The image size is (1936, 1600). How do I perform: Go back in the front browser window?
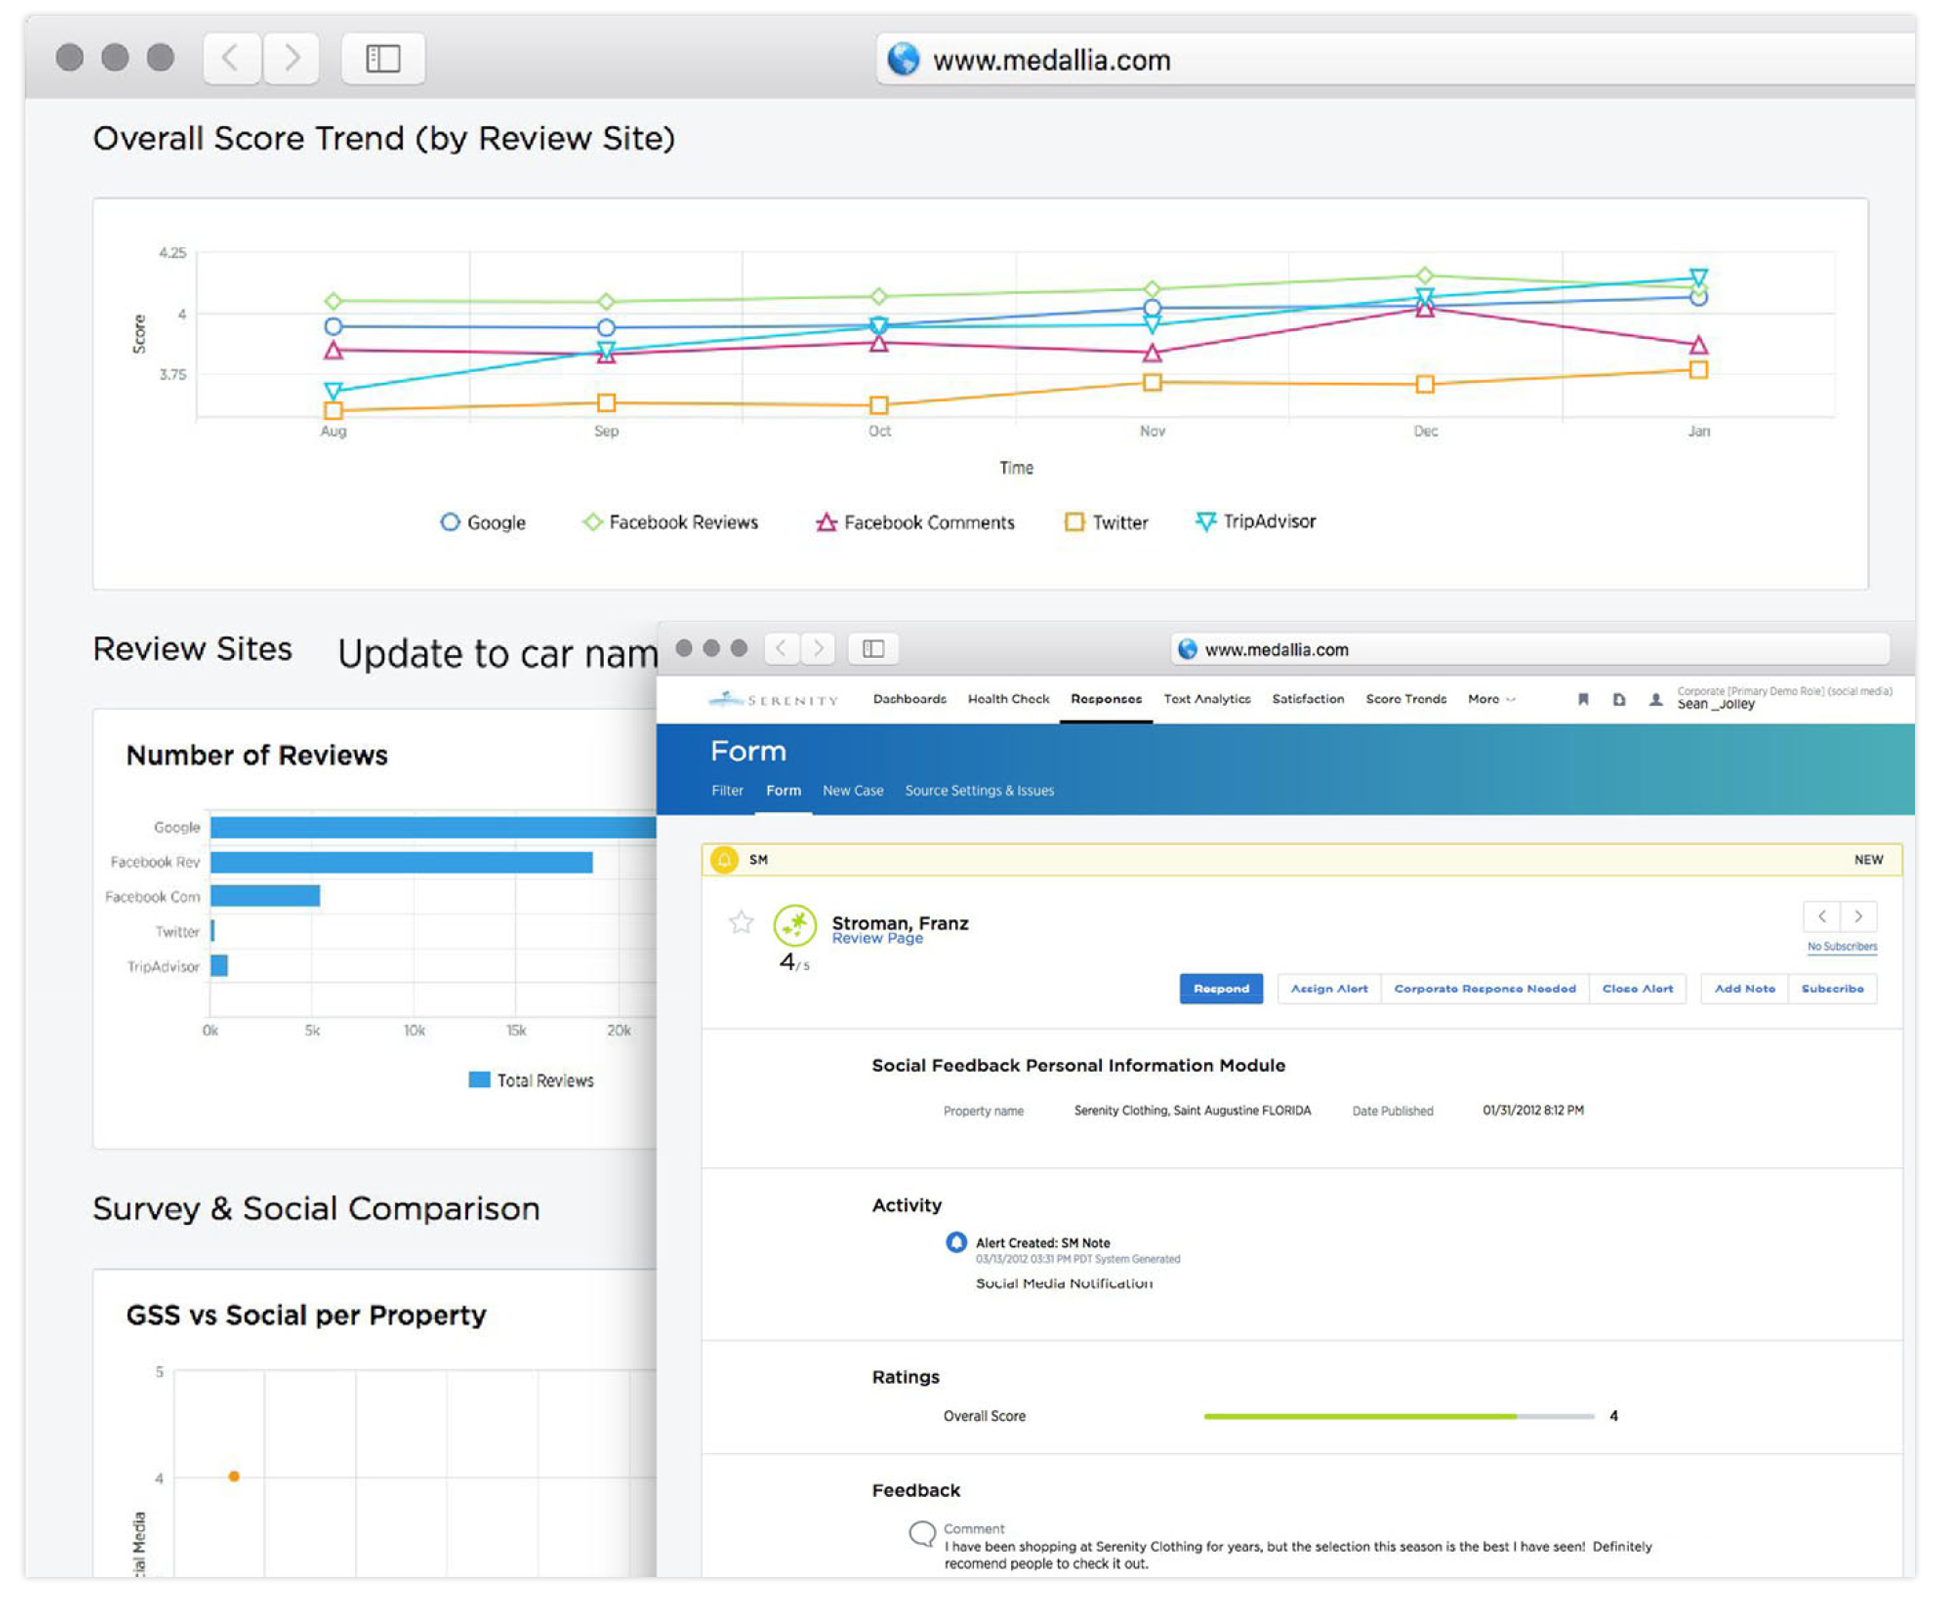click(x=782, y=648)
